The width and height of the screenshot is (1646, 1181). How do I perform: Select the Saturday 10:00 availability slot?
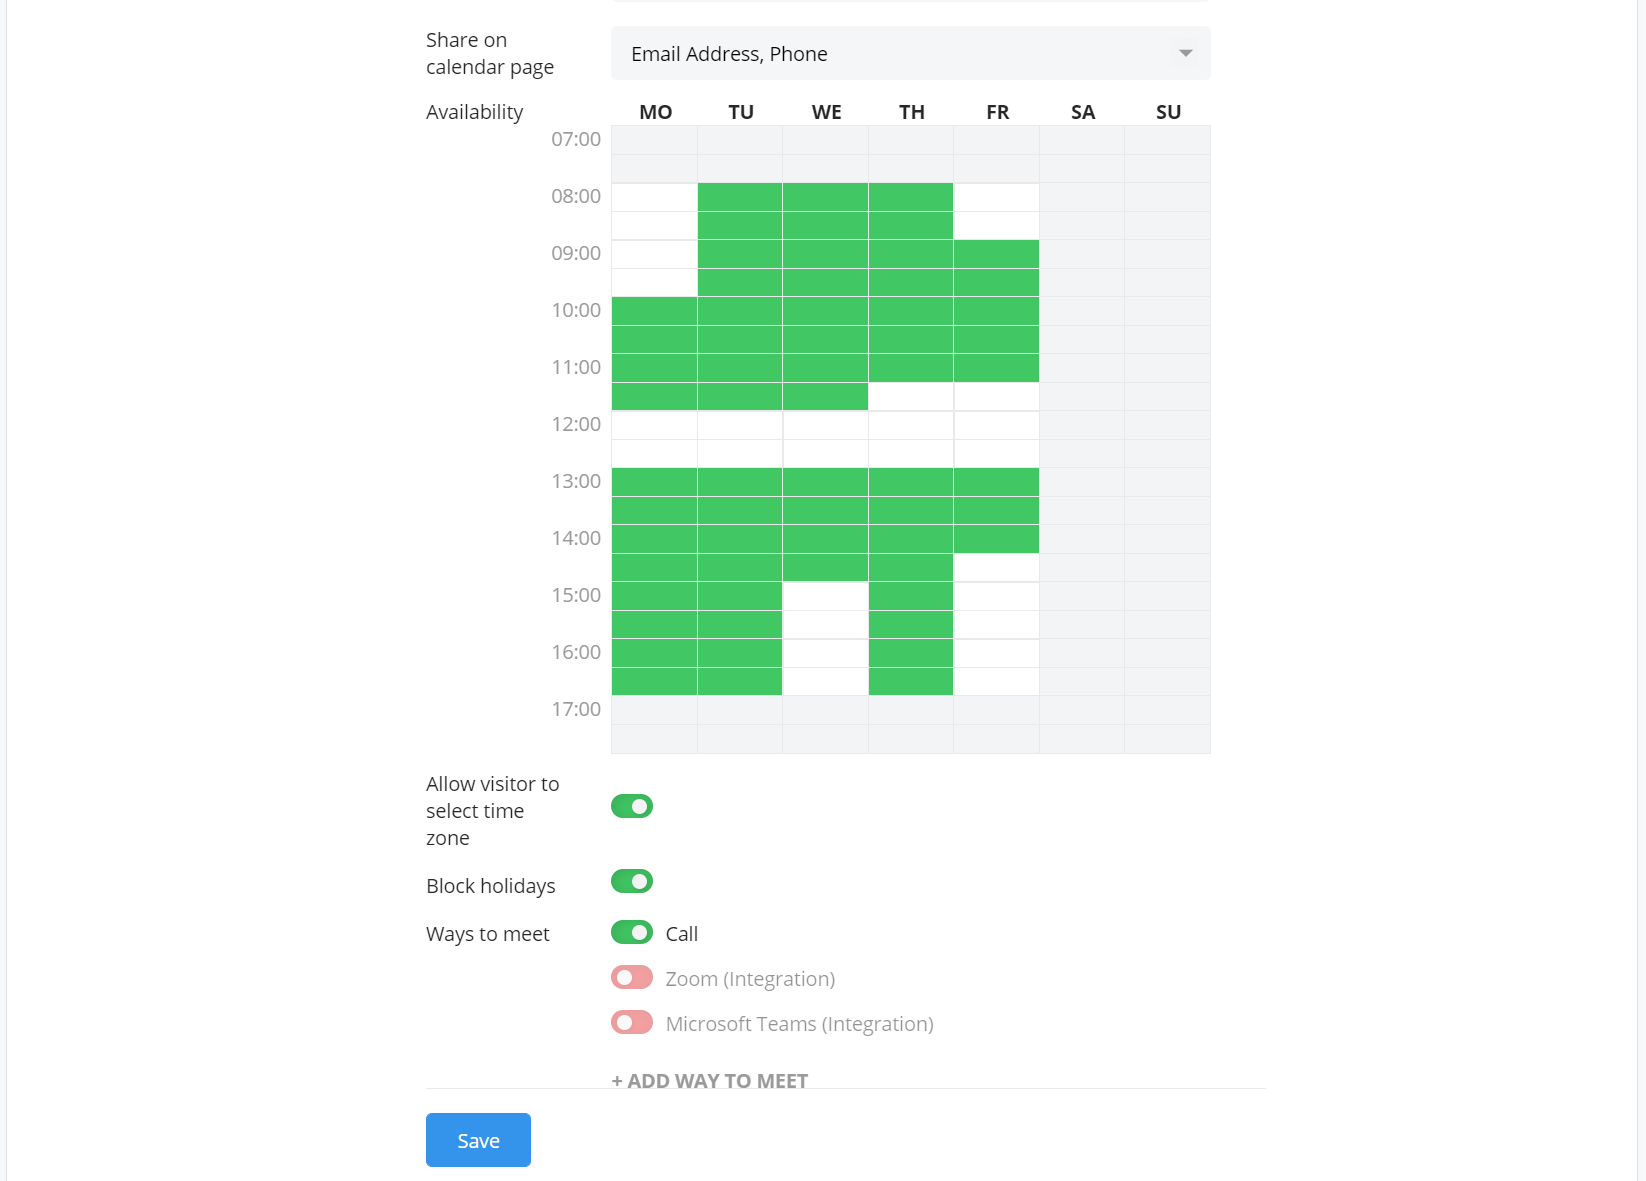pos(1082,311)
